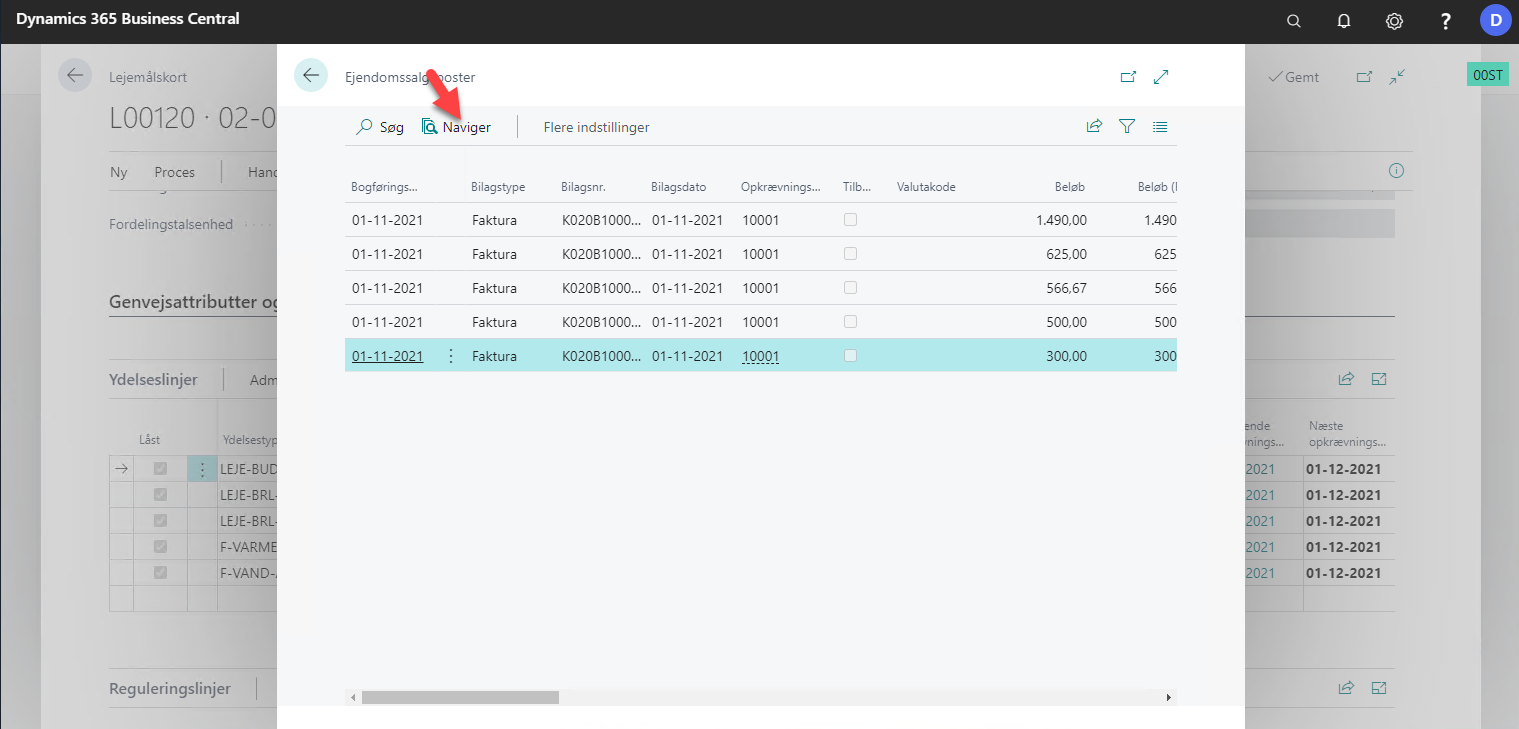Toggle Låst checkbox in the LEJE-BUD row
This screenshot has height=729, width=1519.
160,469
